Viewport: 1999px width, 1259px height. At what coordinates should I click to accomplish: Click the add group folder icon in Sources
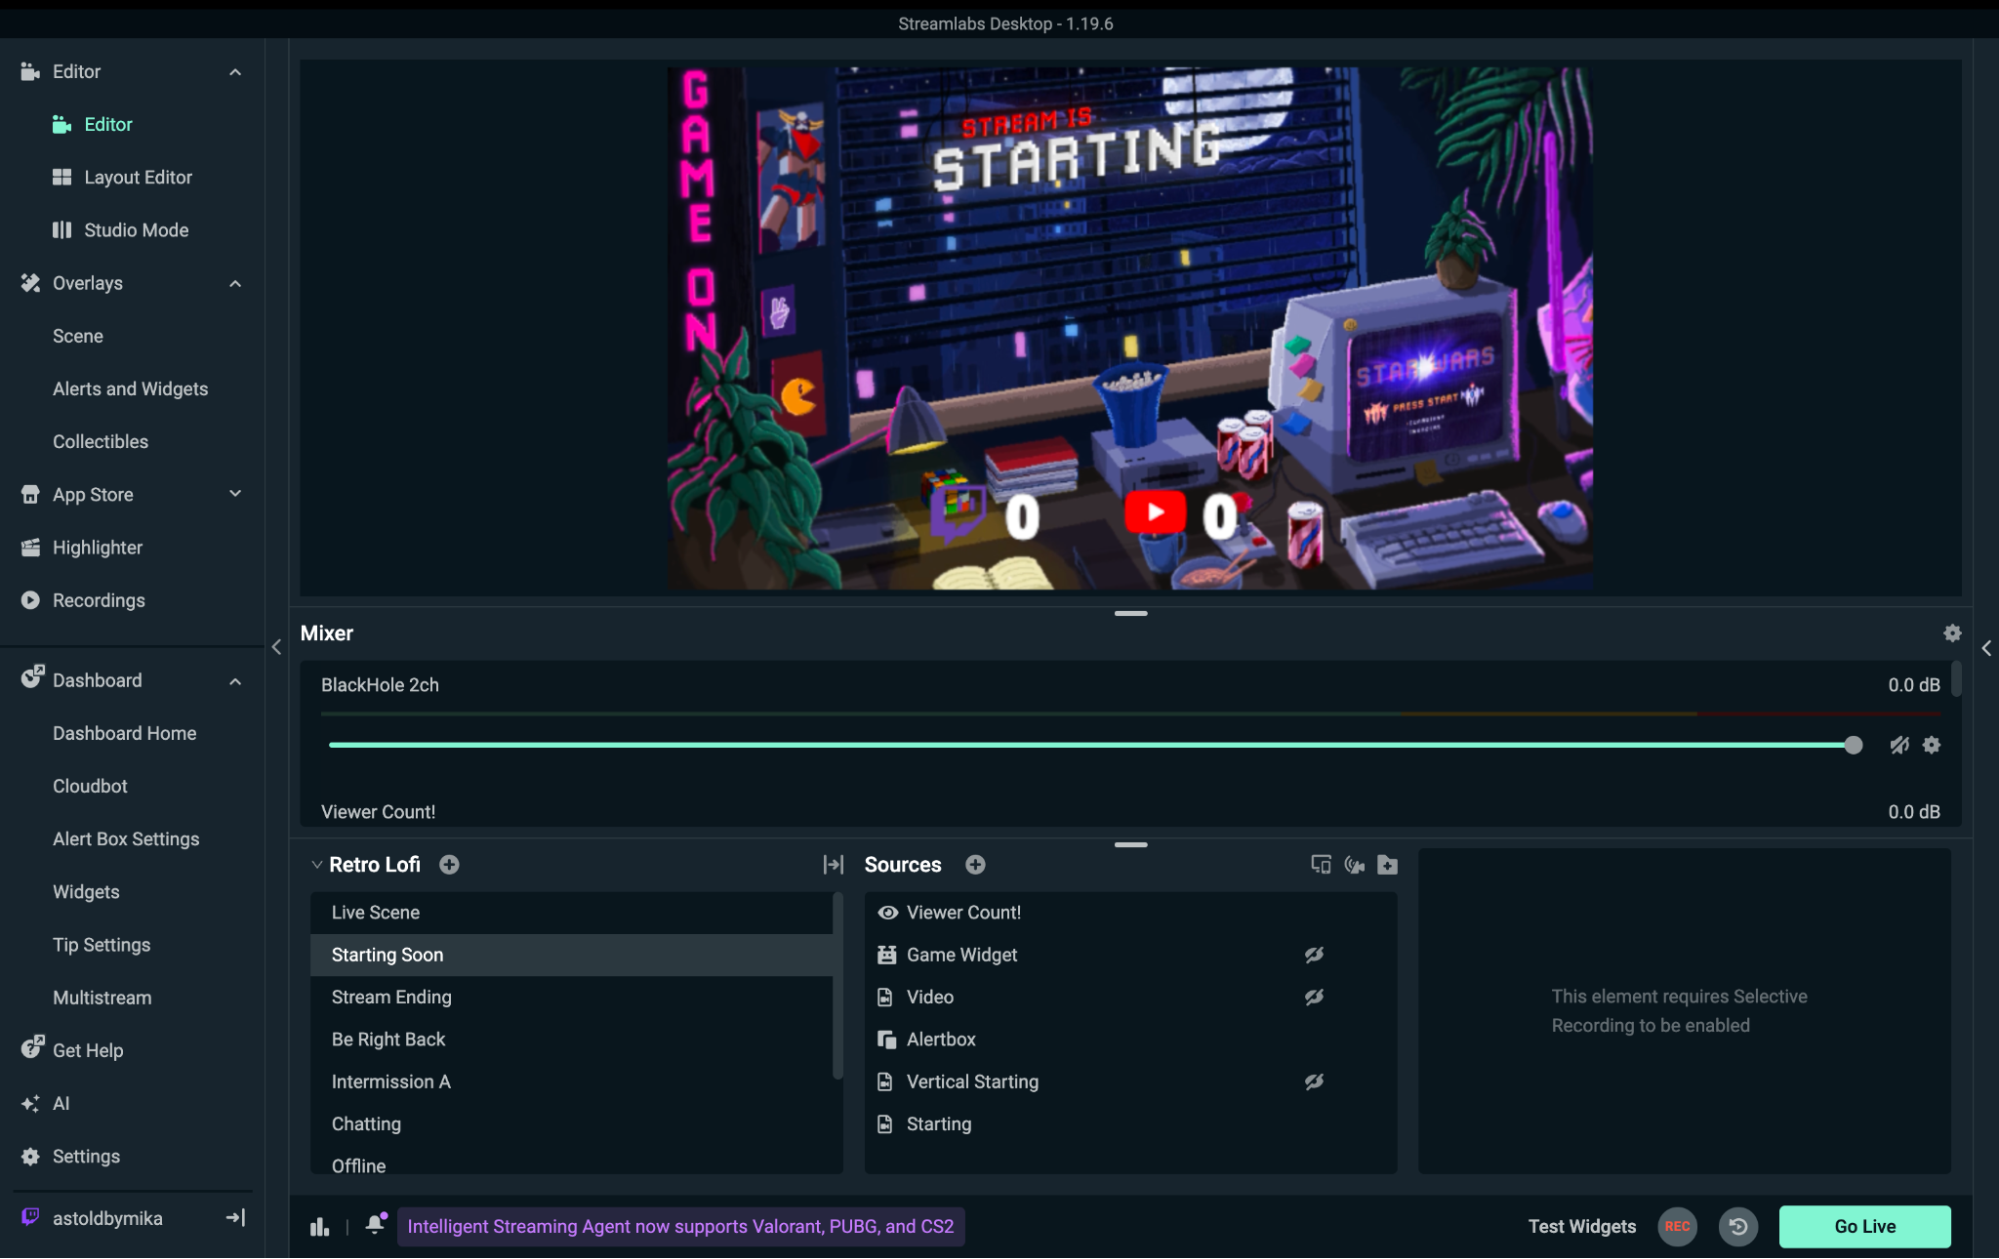pyautogui.click(x=1387, y=865)
